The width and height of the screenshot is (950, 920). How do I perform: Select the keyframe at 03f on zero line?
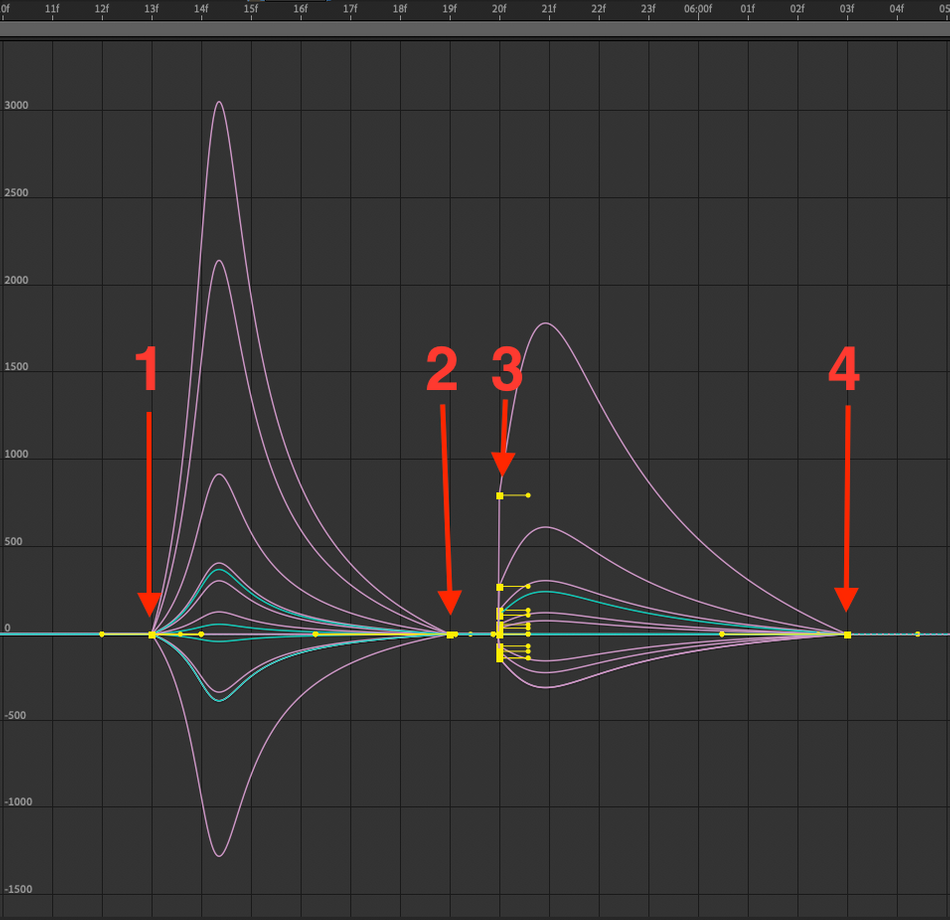848,635
